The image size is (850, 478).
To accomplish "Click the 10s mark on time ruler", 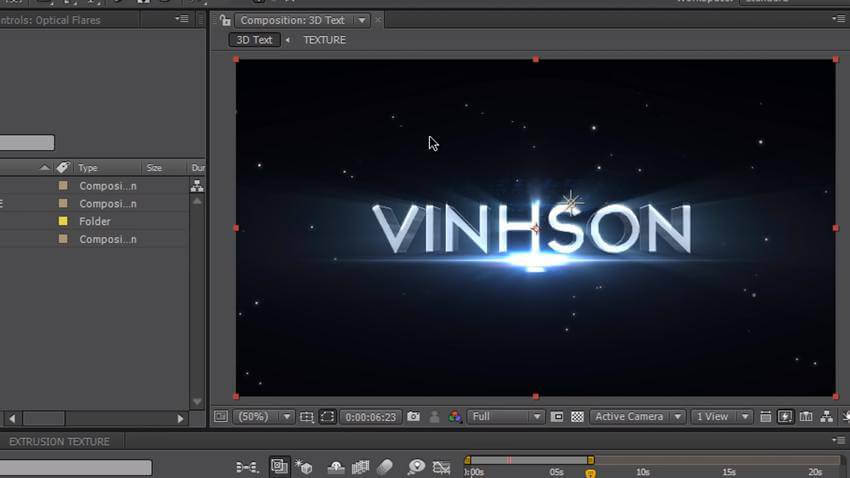I will [x=643, y=473].
